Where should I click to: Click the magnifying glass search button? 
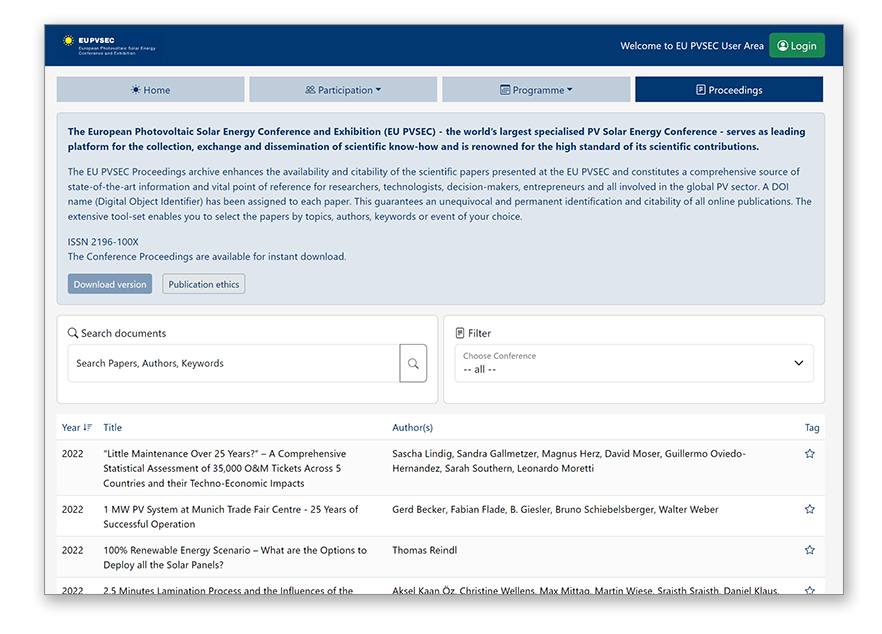tap(413, 364)
